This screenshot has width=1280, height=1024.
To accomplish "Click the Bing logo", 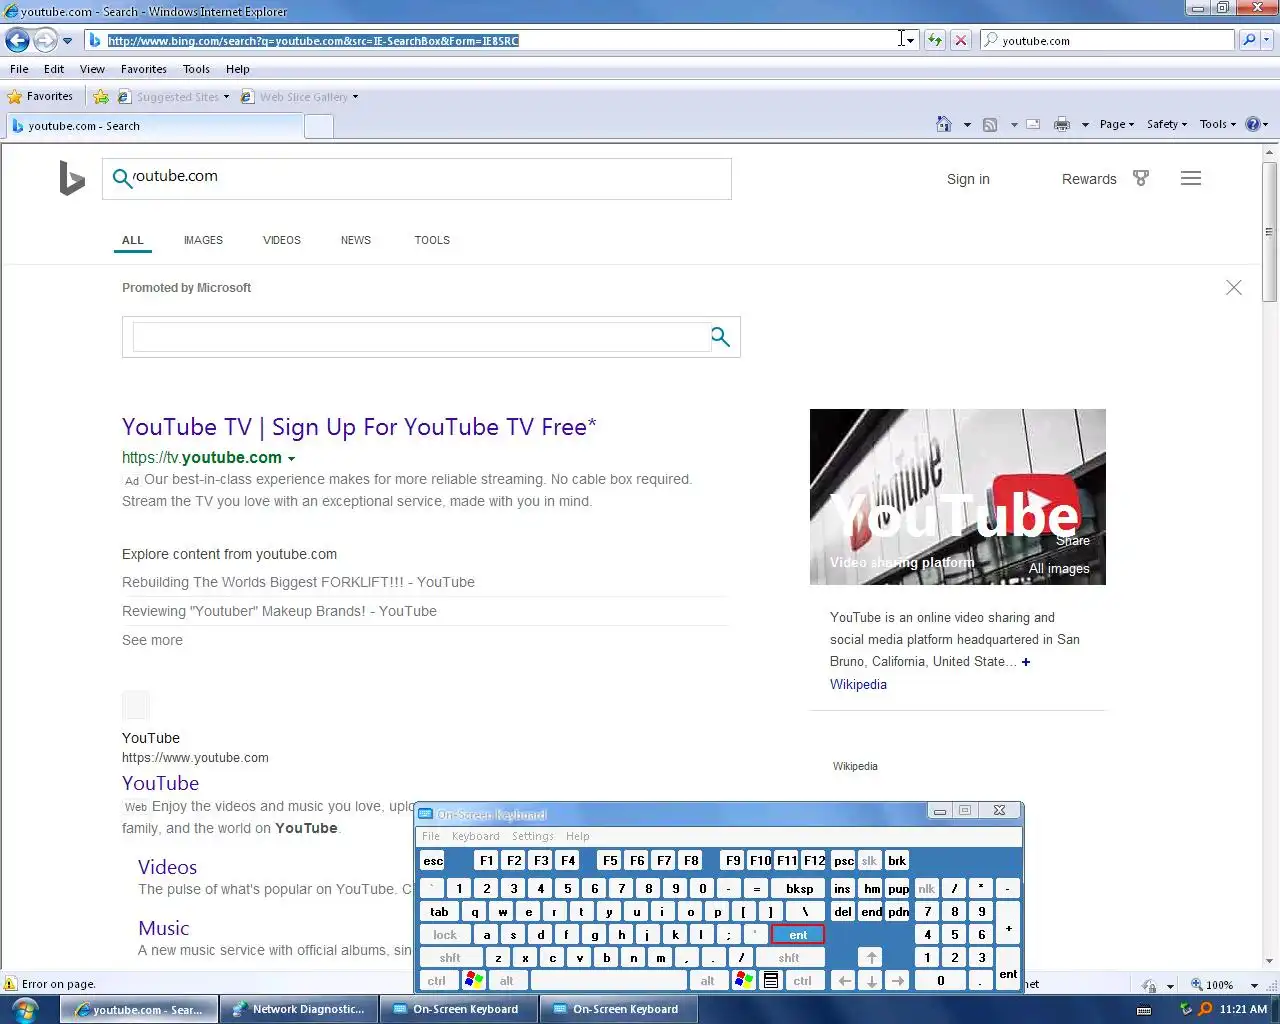I will point(72,178).
